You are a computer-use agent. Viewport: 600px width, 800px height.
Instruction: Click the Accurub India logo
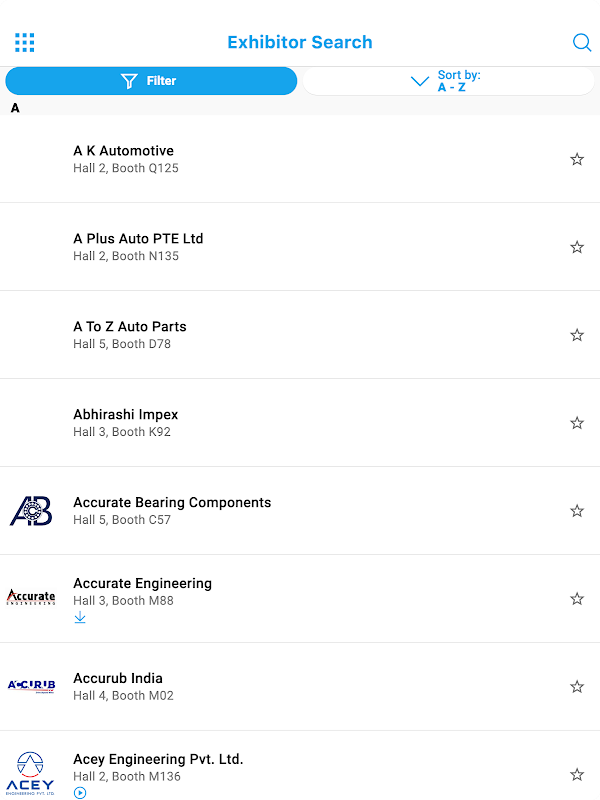pyautogui.click(x=31, y=686)
